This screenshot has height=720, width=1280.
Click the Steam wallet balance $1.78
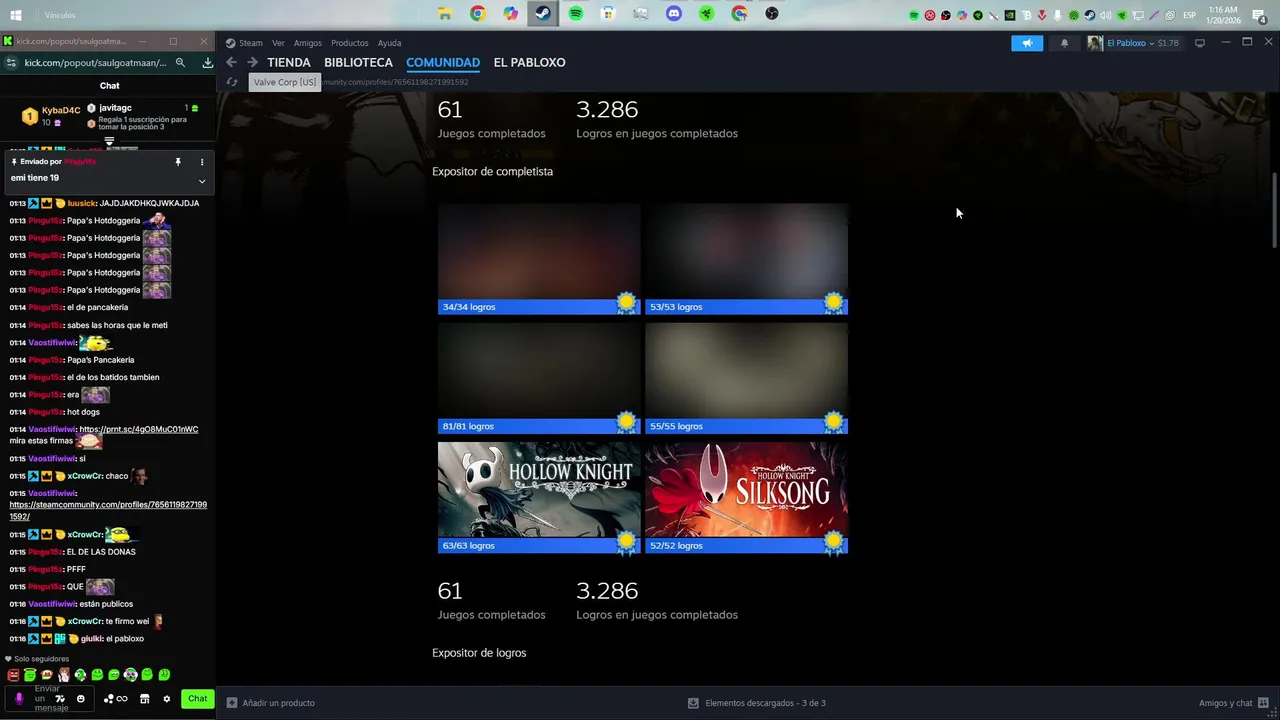1168,43
